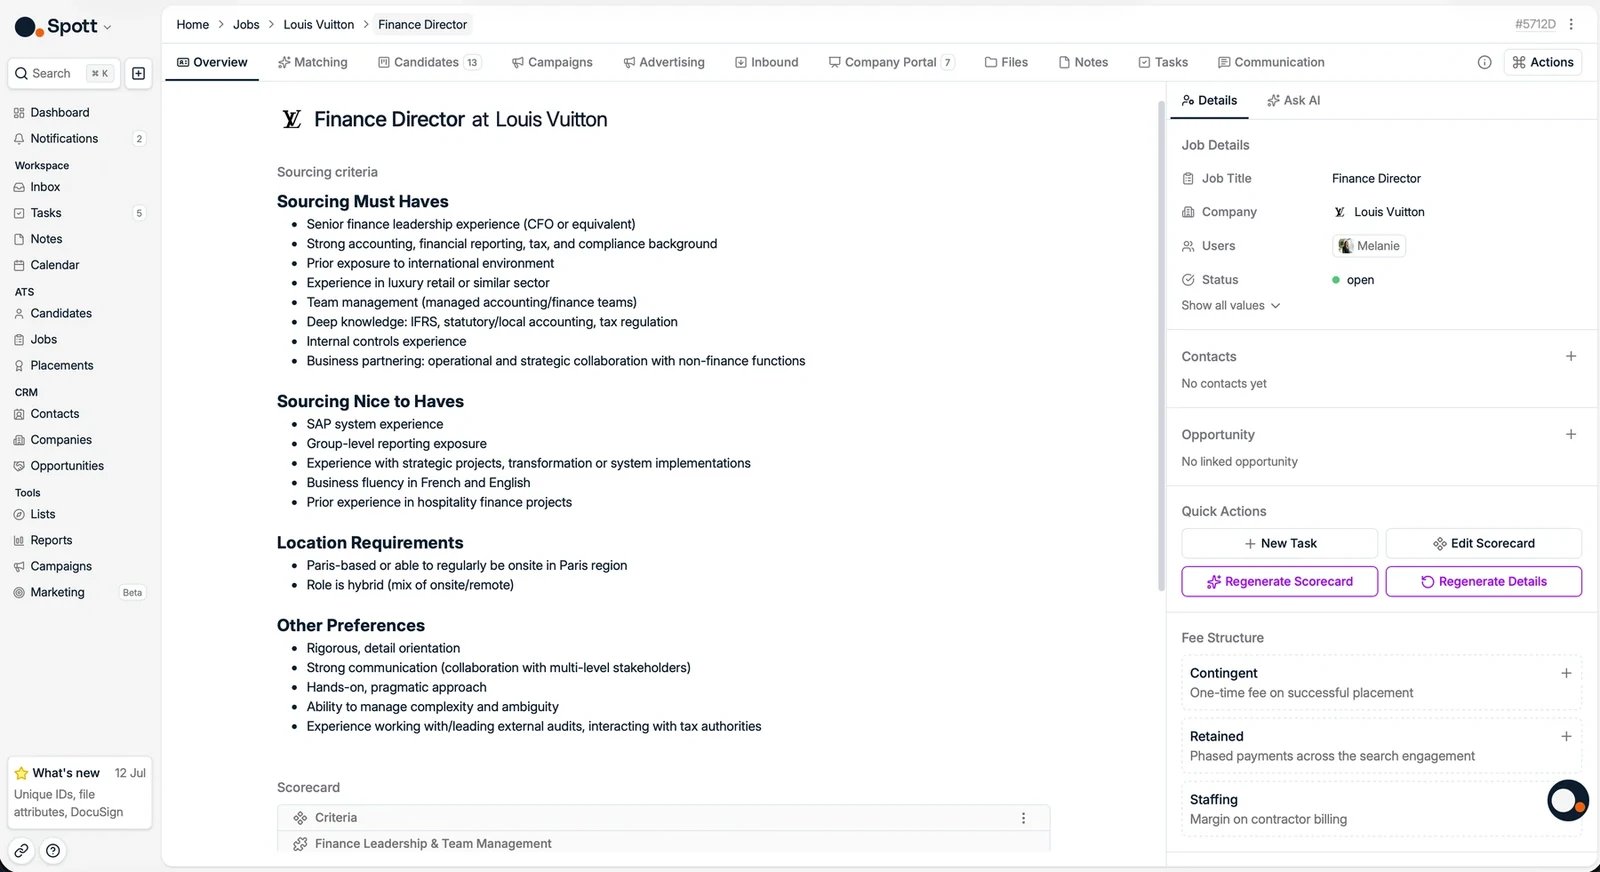The image size is (1600, 872).
Task: Switch to the Communication tab
Action: point(1271,62)
